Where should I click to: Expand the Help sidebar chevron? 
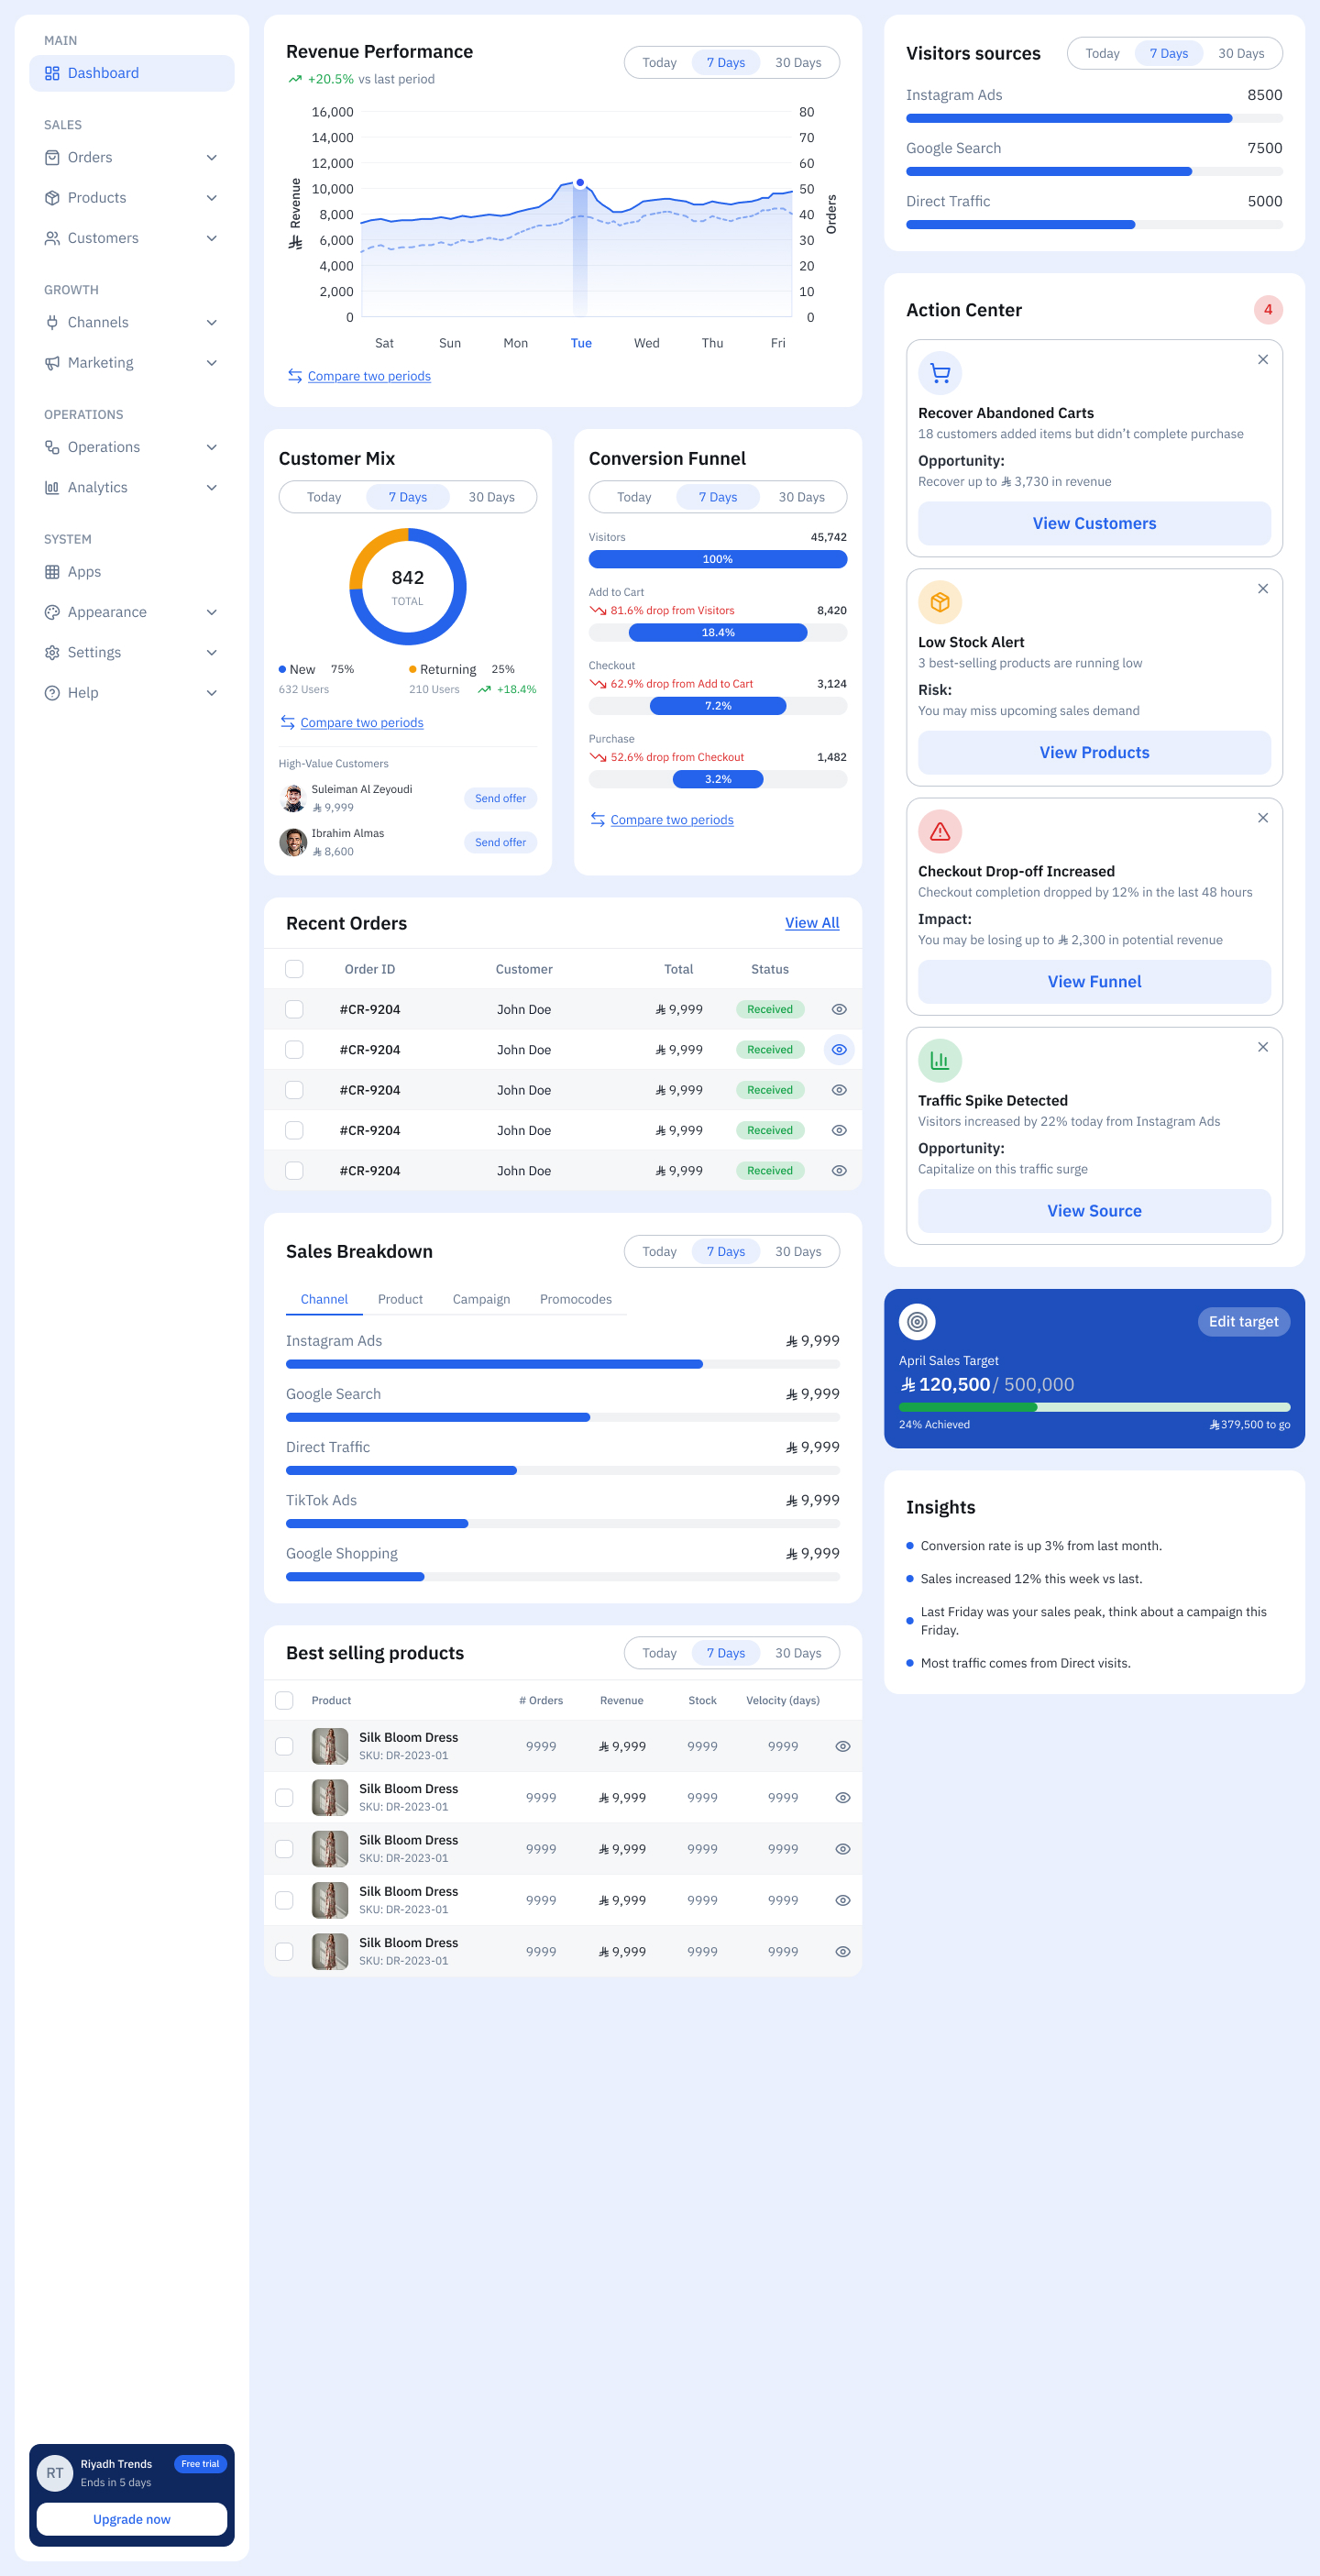(x=212, y=693)
